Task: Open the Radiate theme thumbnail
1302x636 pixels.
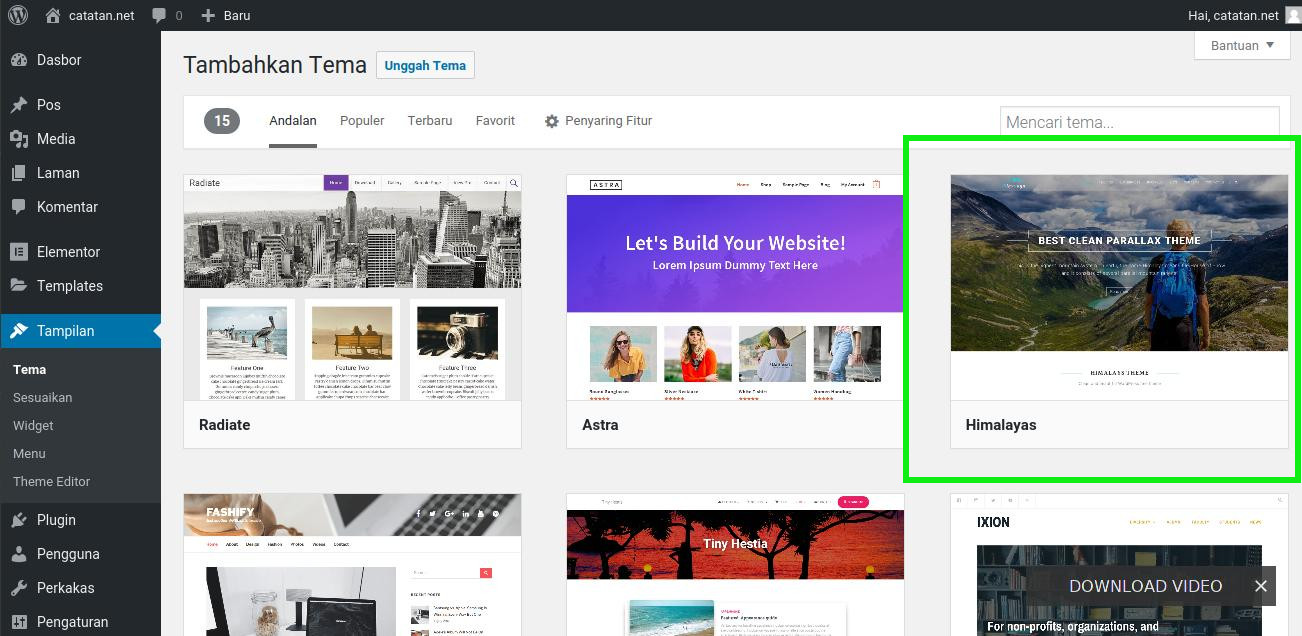Action: (x=352, y=288)
